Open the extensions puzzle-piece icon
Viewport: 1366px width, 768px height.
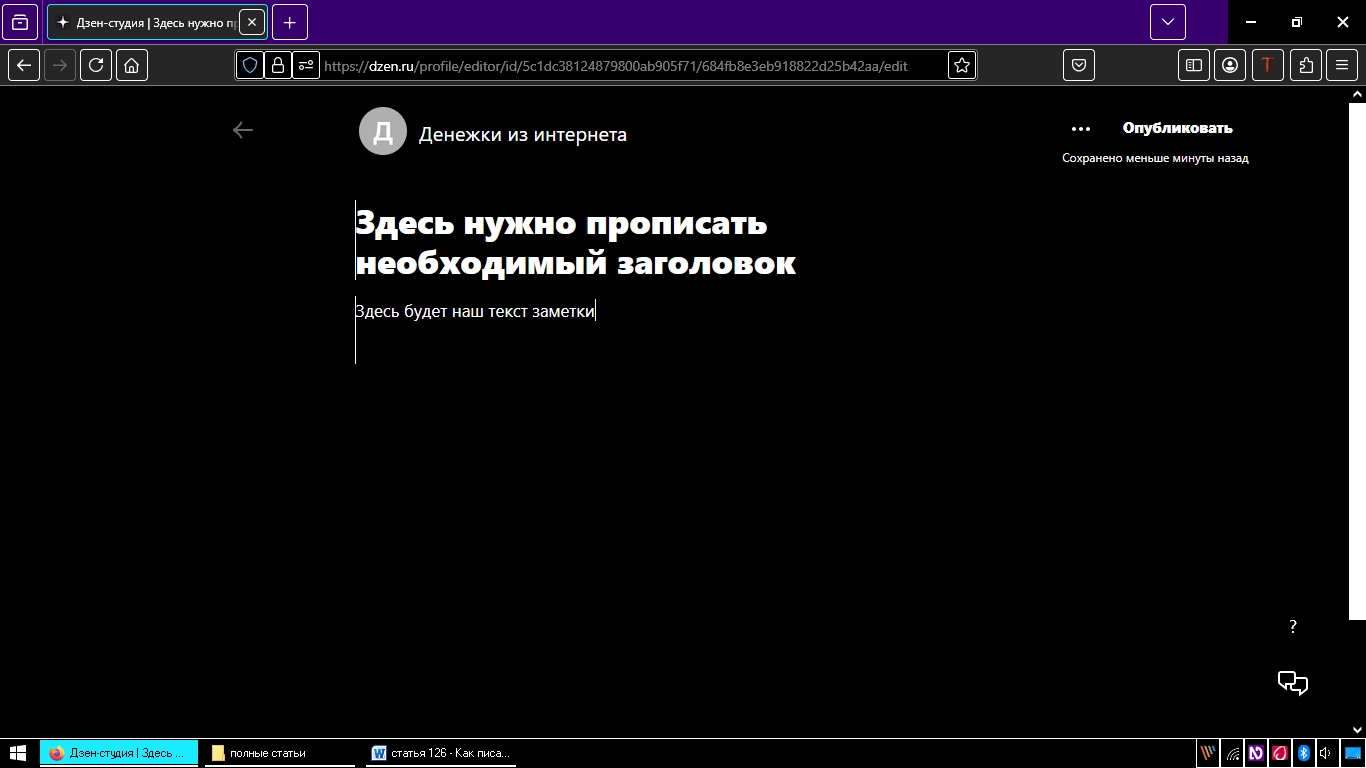1306,65
